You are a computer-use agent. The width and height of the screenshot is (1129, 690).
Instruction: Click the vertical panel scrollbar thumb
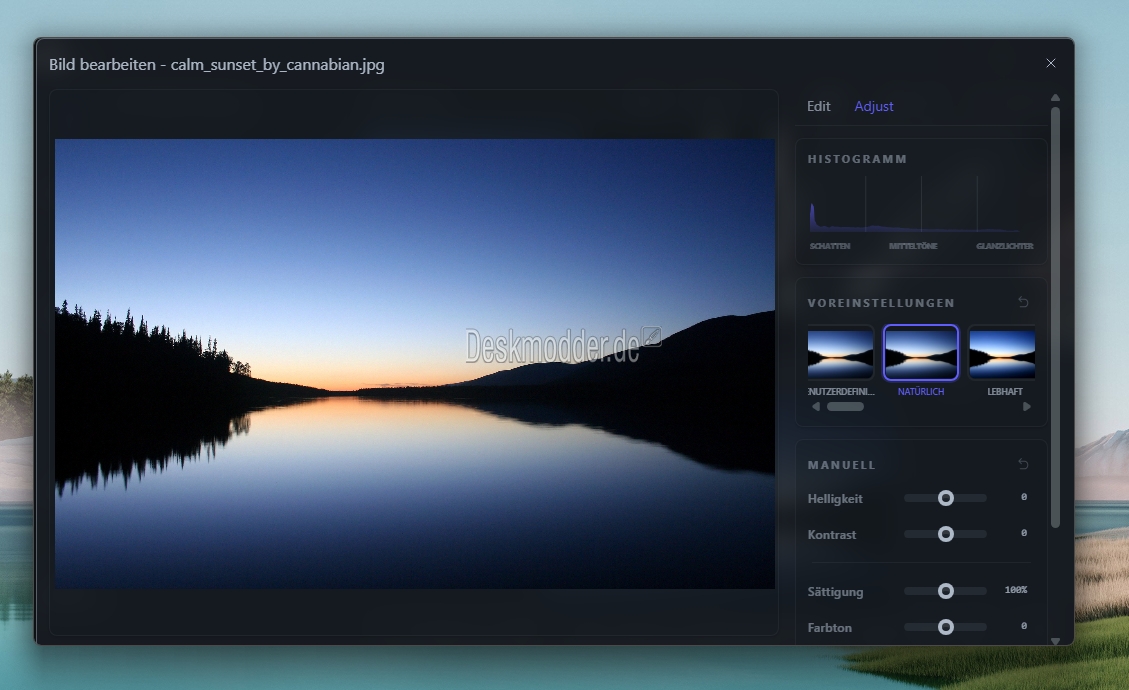[x=1055, y=315]
